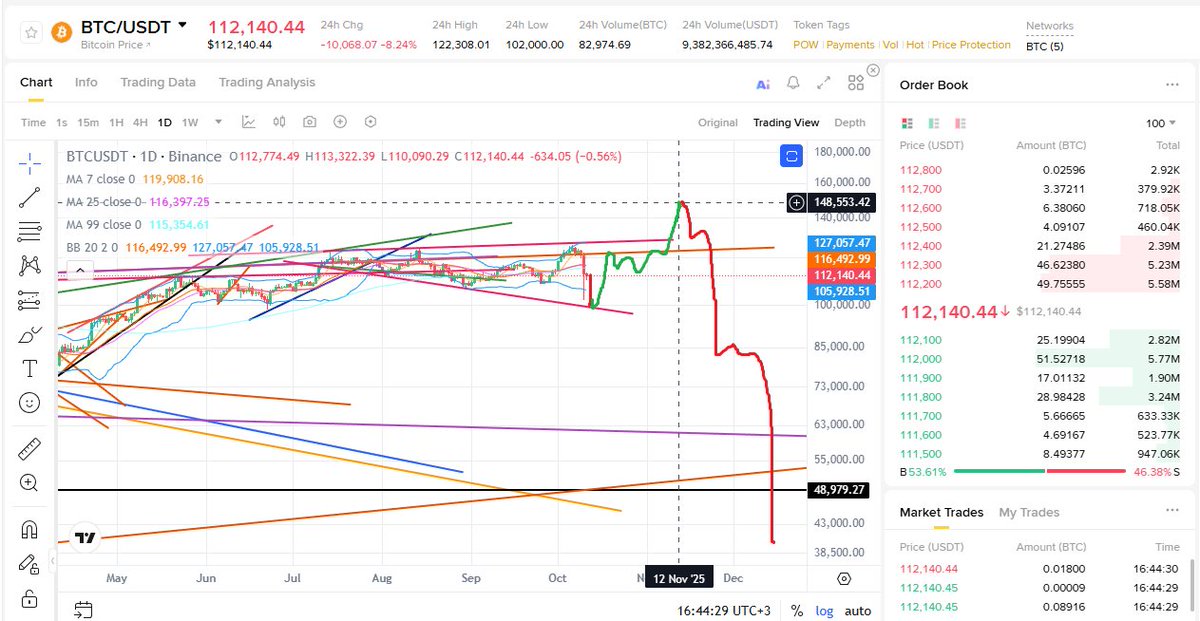The height and width of the screenshot is (621, 1200).
Task: Select the measure ruler tool
Action: tap(29, 448)
